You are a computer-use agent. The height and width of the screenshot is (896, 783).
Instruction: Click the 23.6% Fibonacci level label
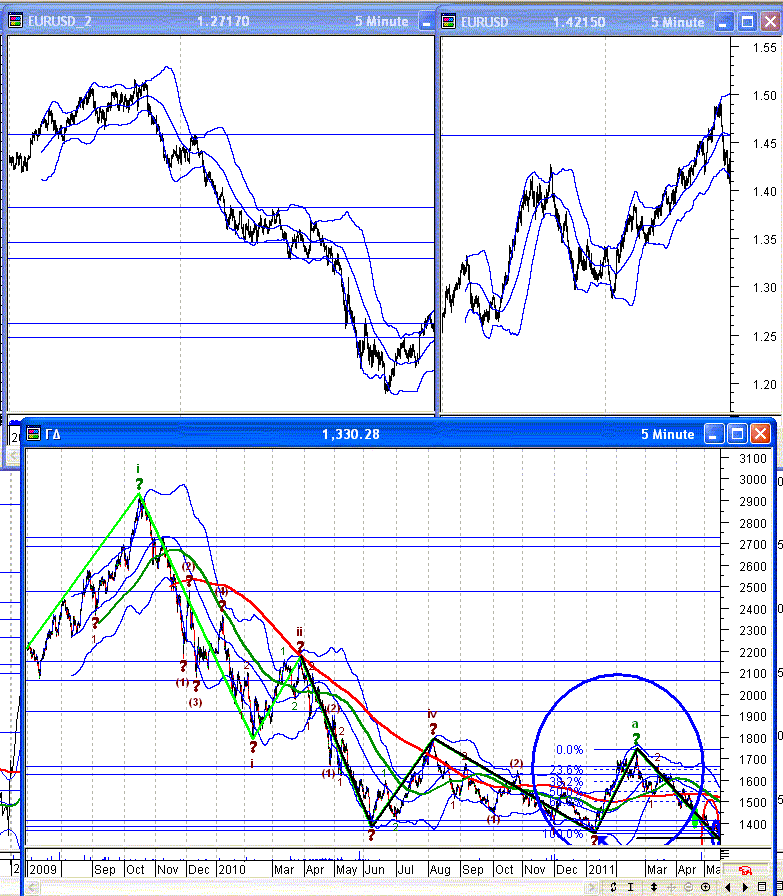566,770
